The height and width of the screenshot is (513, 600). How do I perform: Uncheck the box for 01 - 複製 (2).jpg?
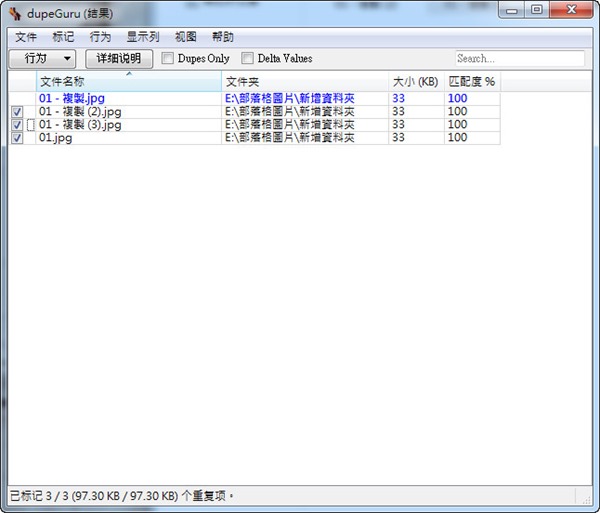[x=17, y=112]
